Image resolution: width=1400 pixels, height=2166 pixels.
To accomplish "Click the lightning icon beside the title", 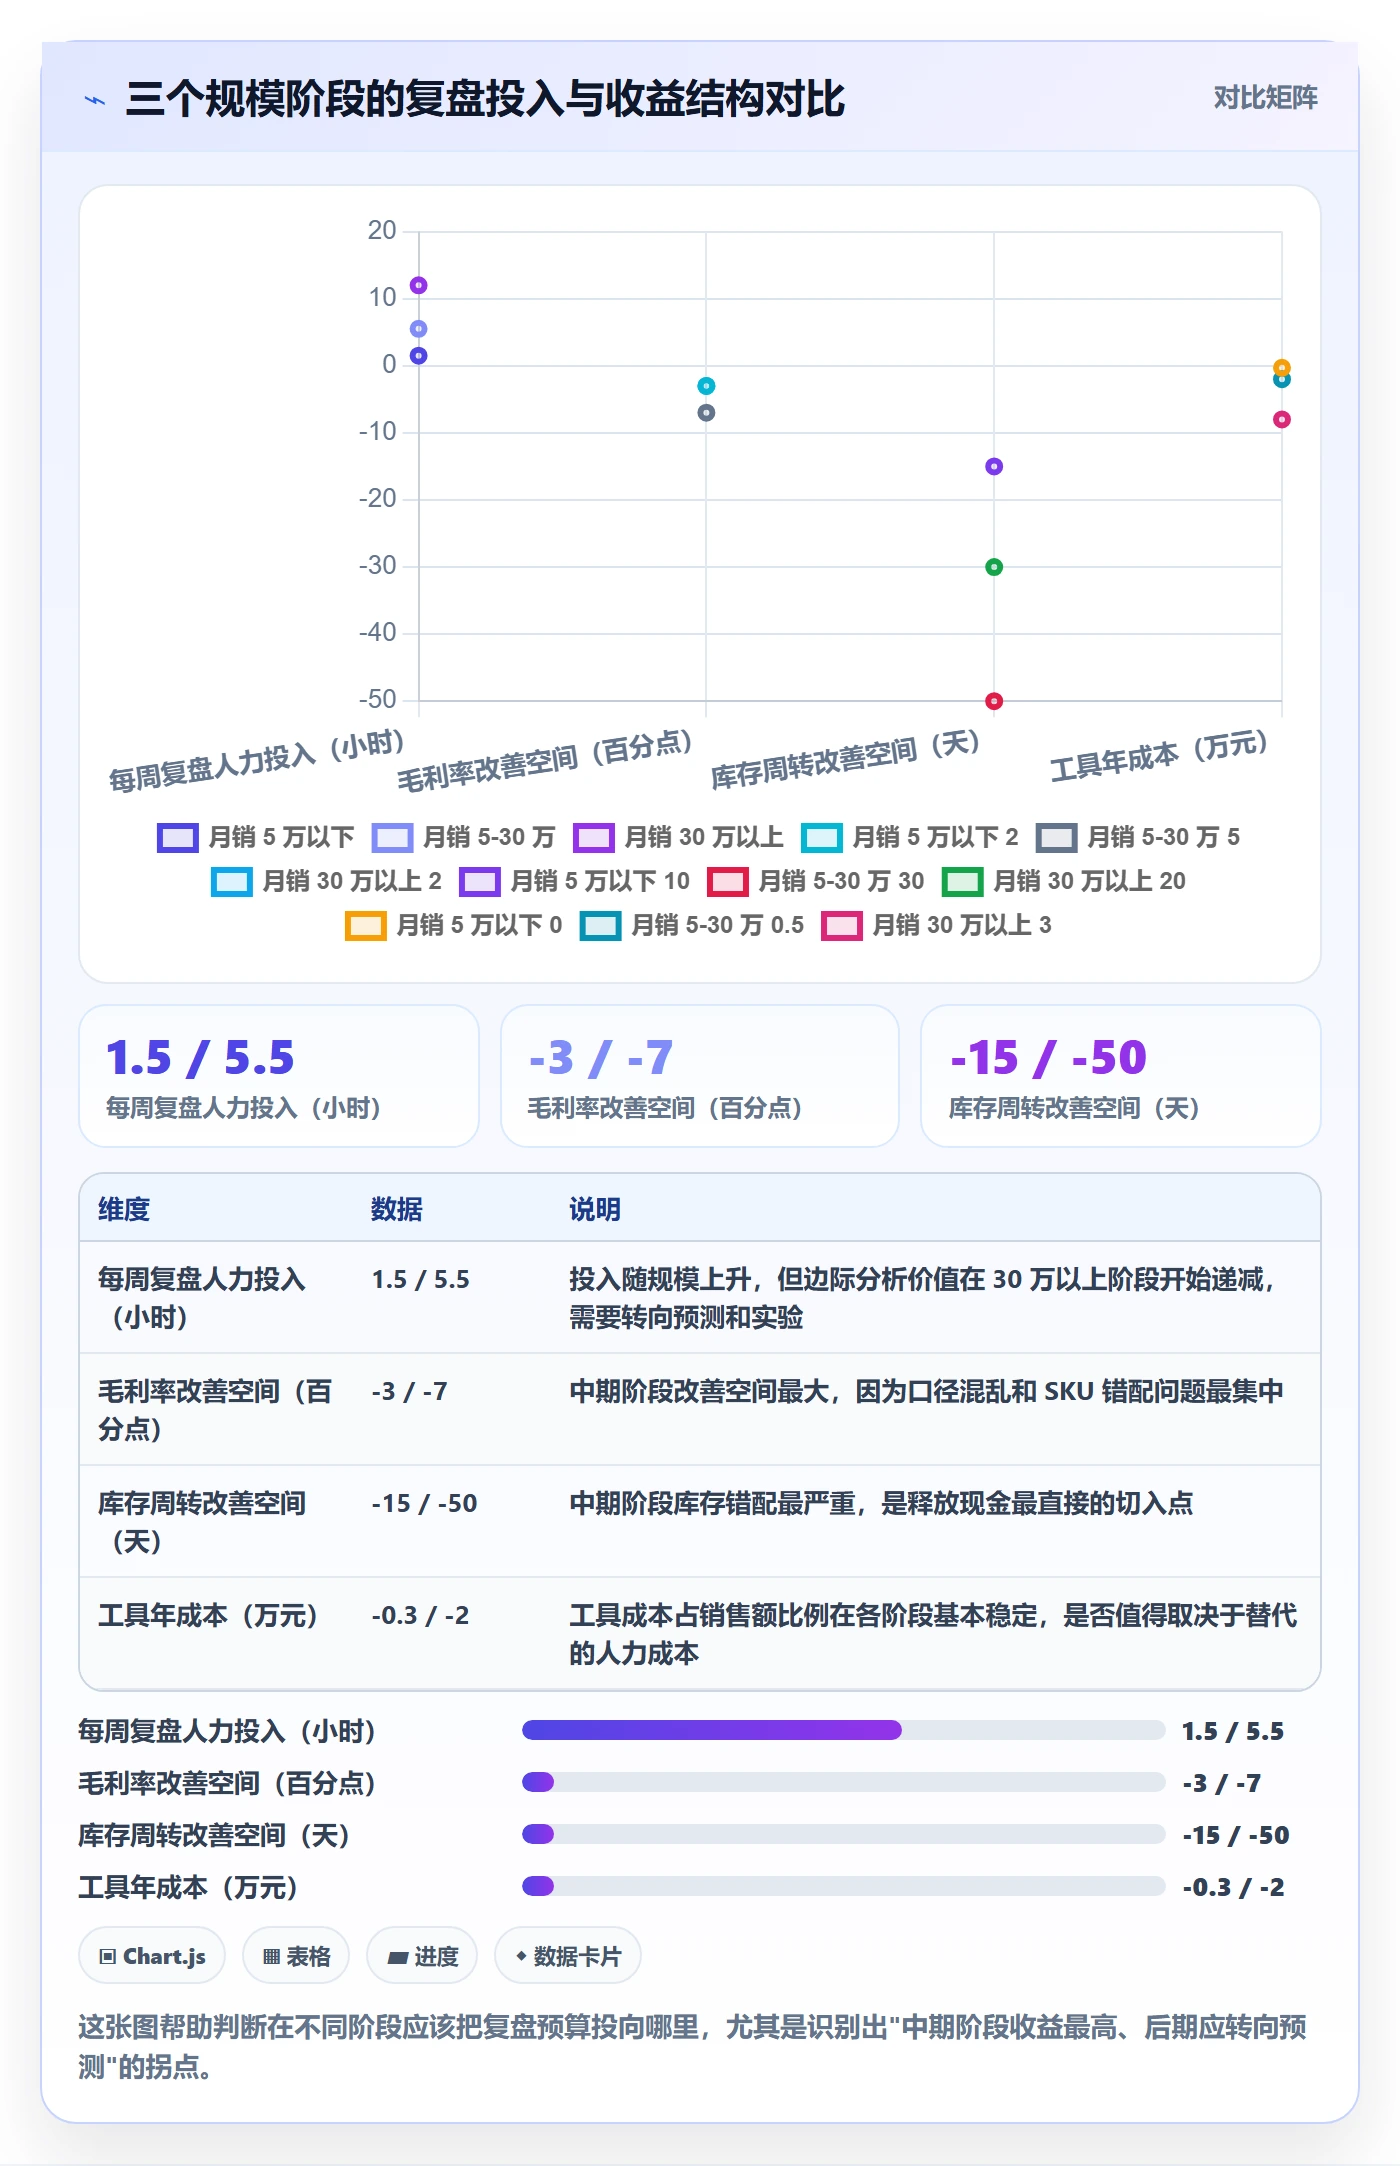I will point(95,100).
